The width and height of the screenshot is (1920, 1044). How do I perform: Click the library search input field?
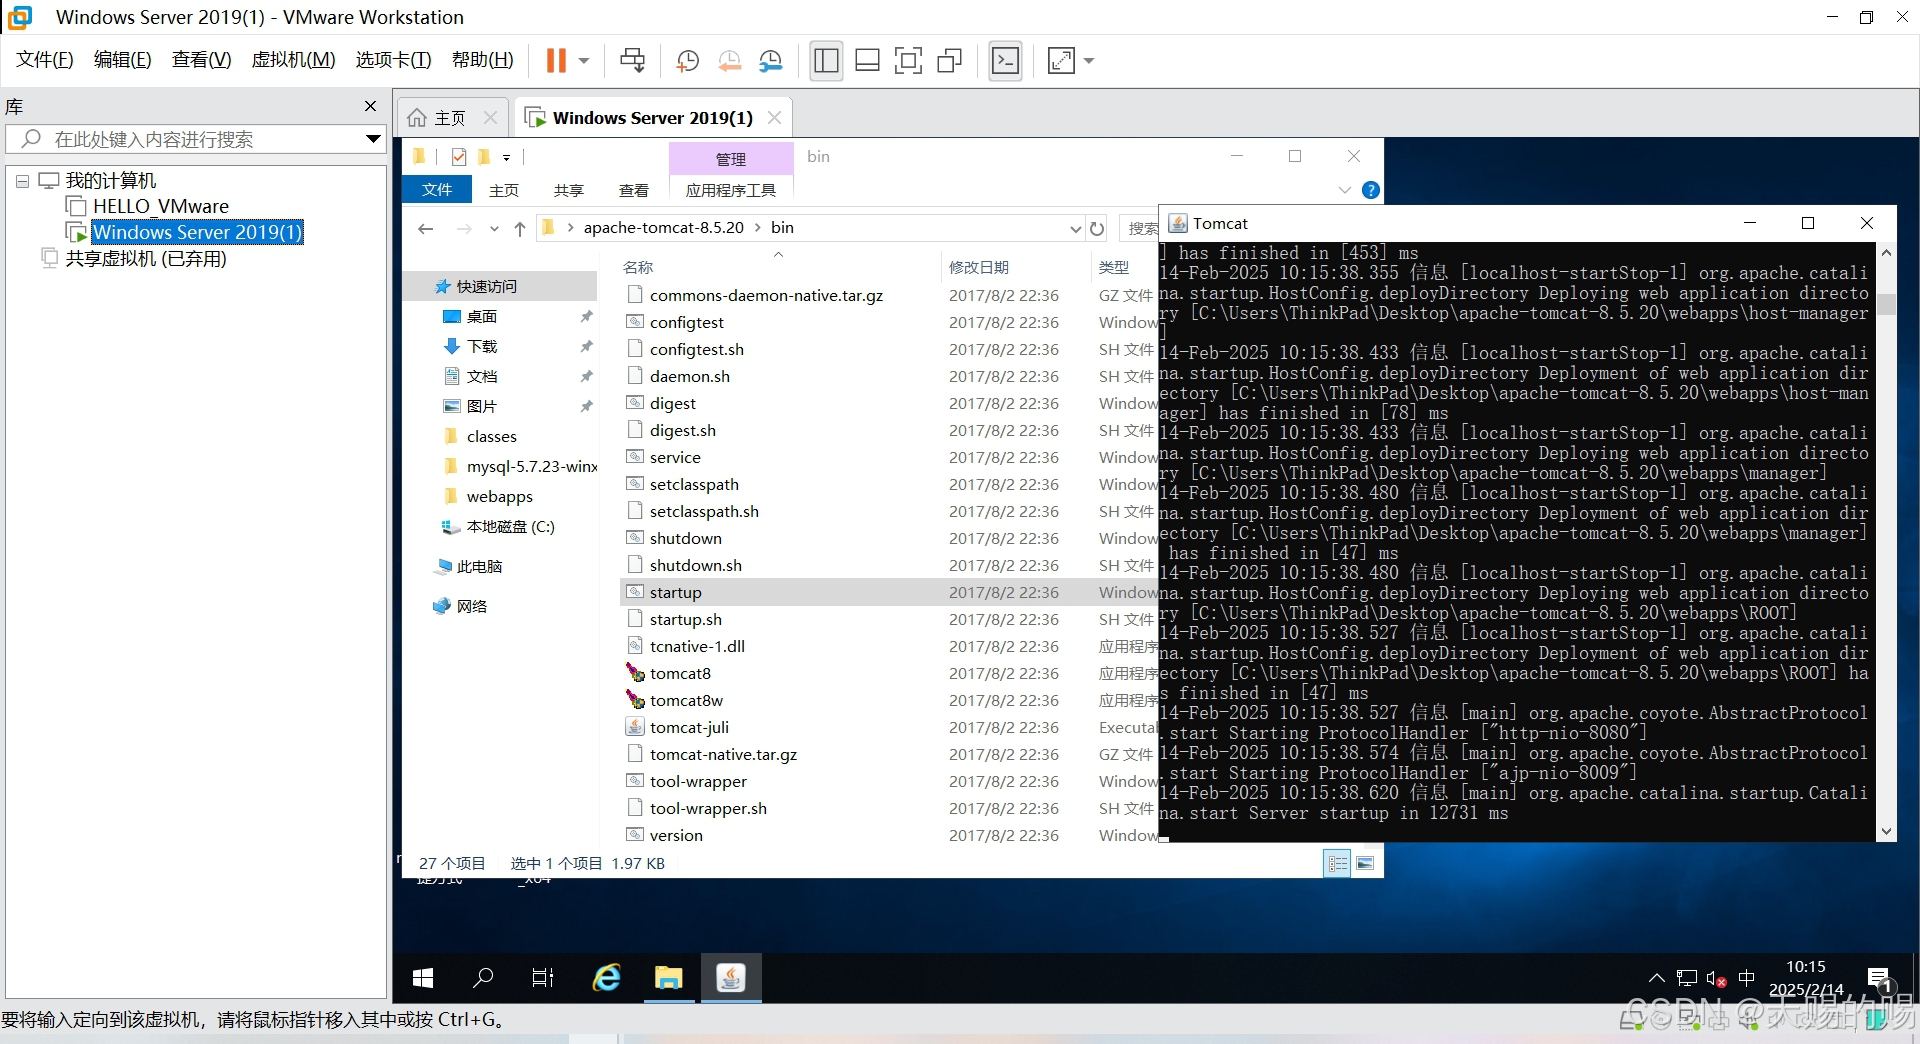point(195,139)
